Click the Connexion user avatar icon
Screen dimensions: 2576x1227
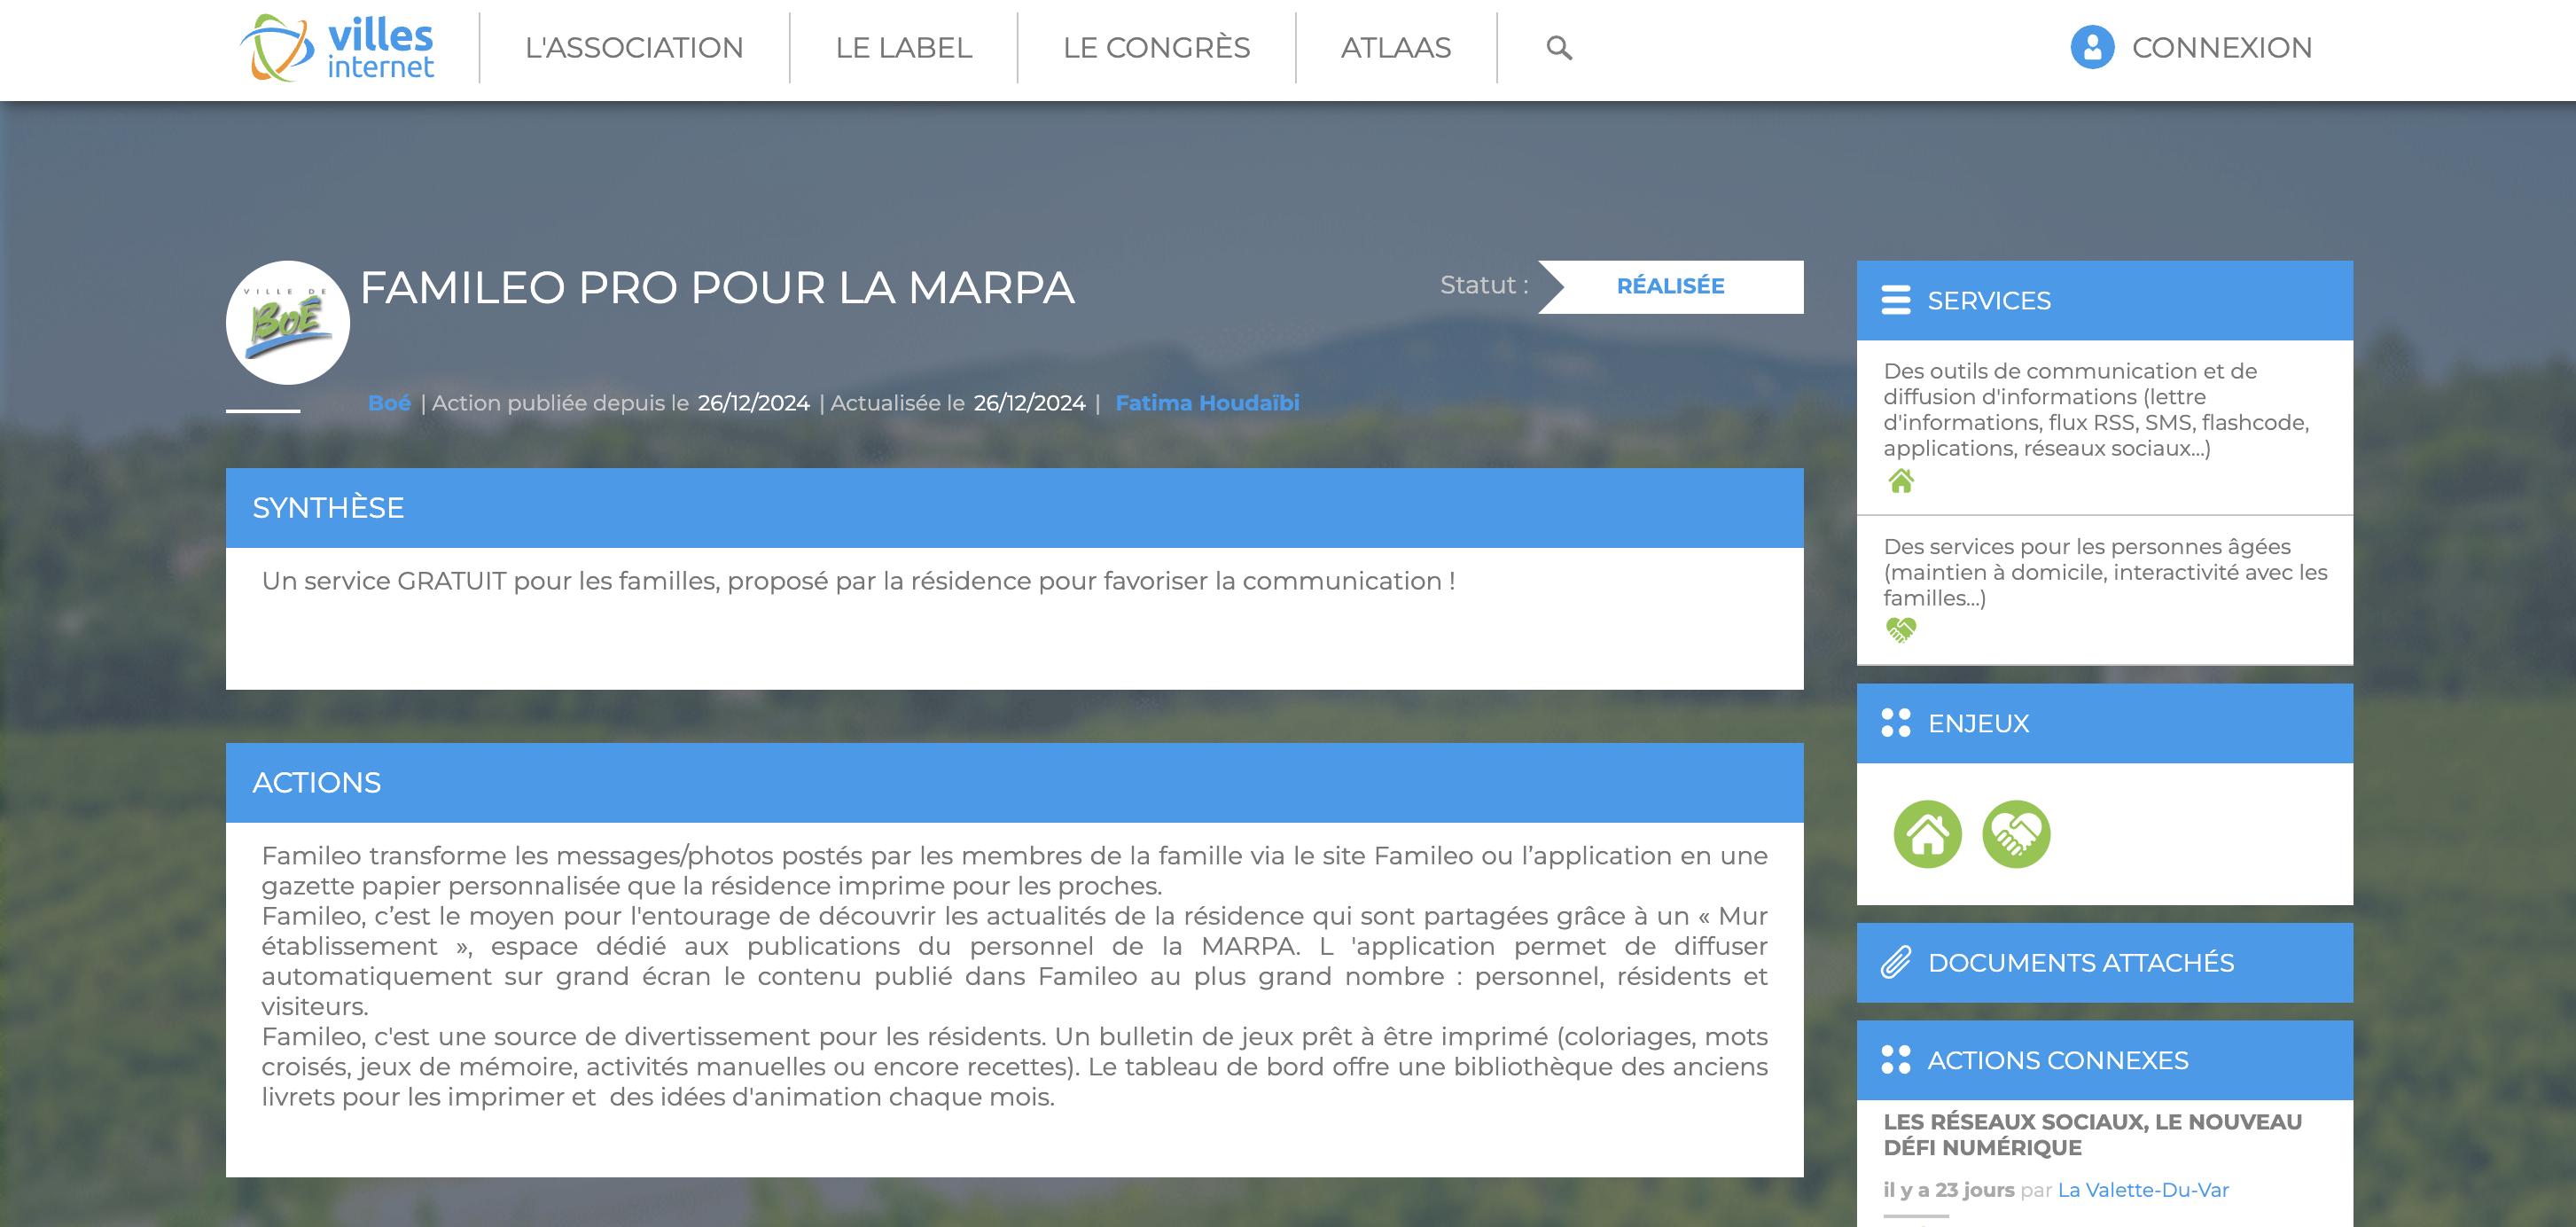(x=2092, y=47)
